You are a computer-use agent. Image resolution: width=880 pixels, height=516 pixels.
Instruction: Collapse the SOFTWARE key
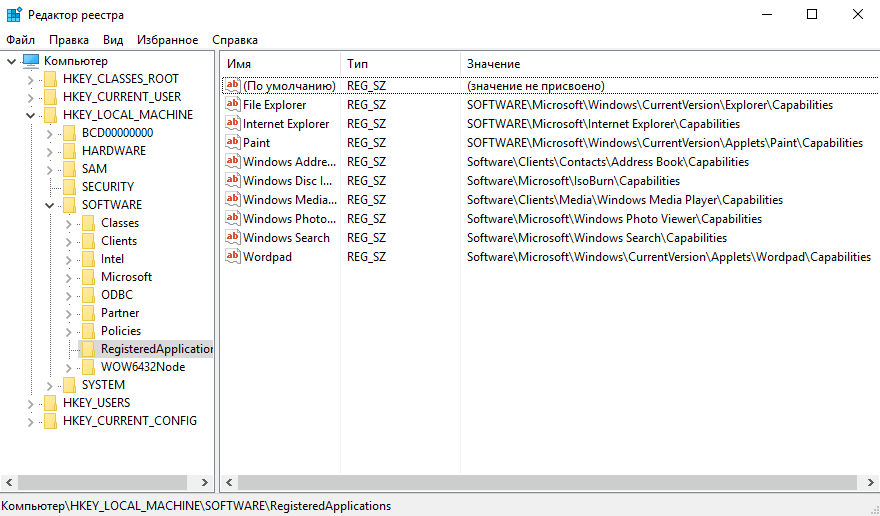tap(49, 206)
